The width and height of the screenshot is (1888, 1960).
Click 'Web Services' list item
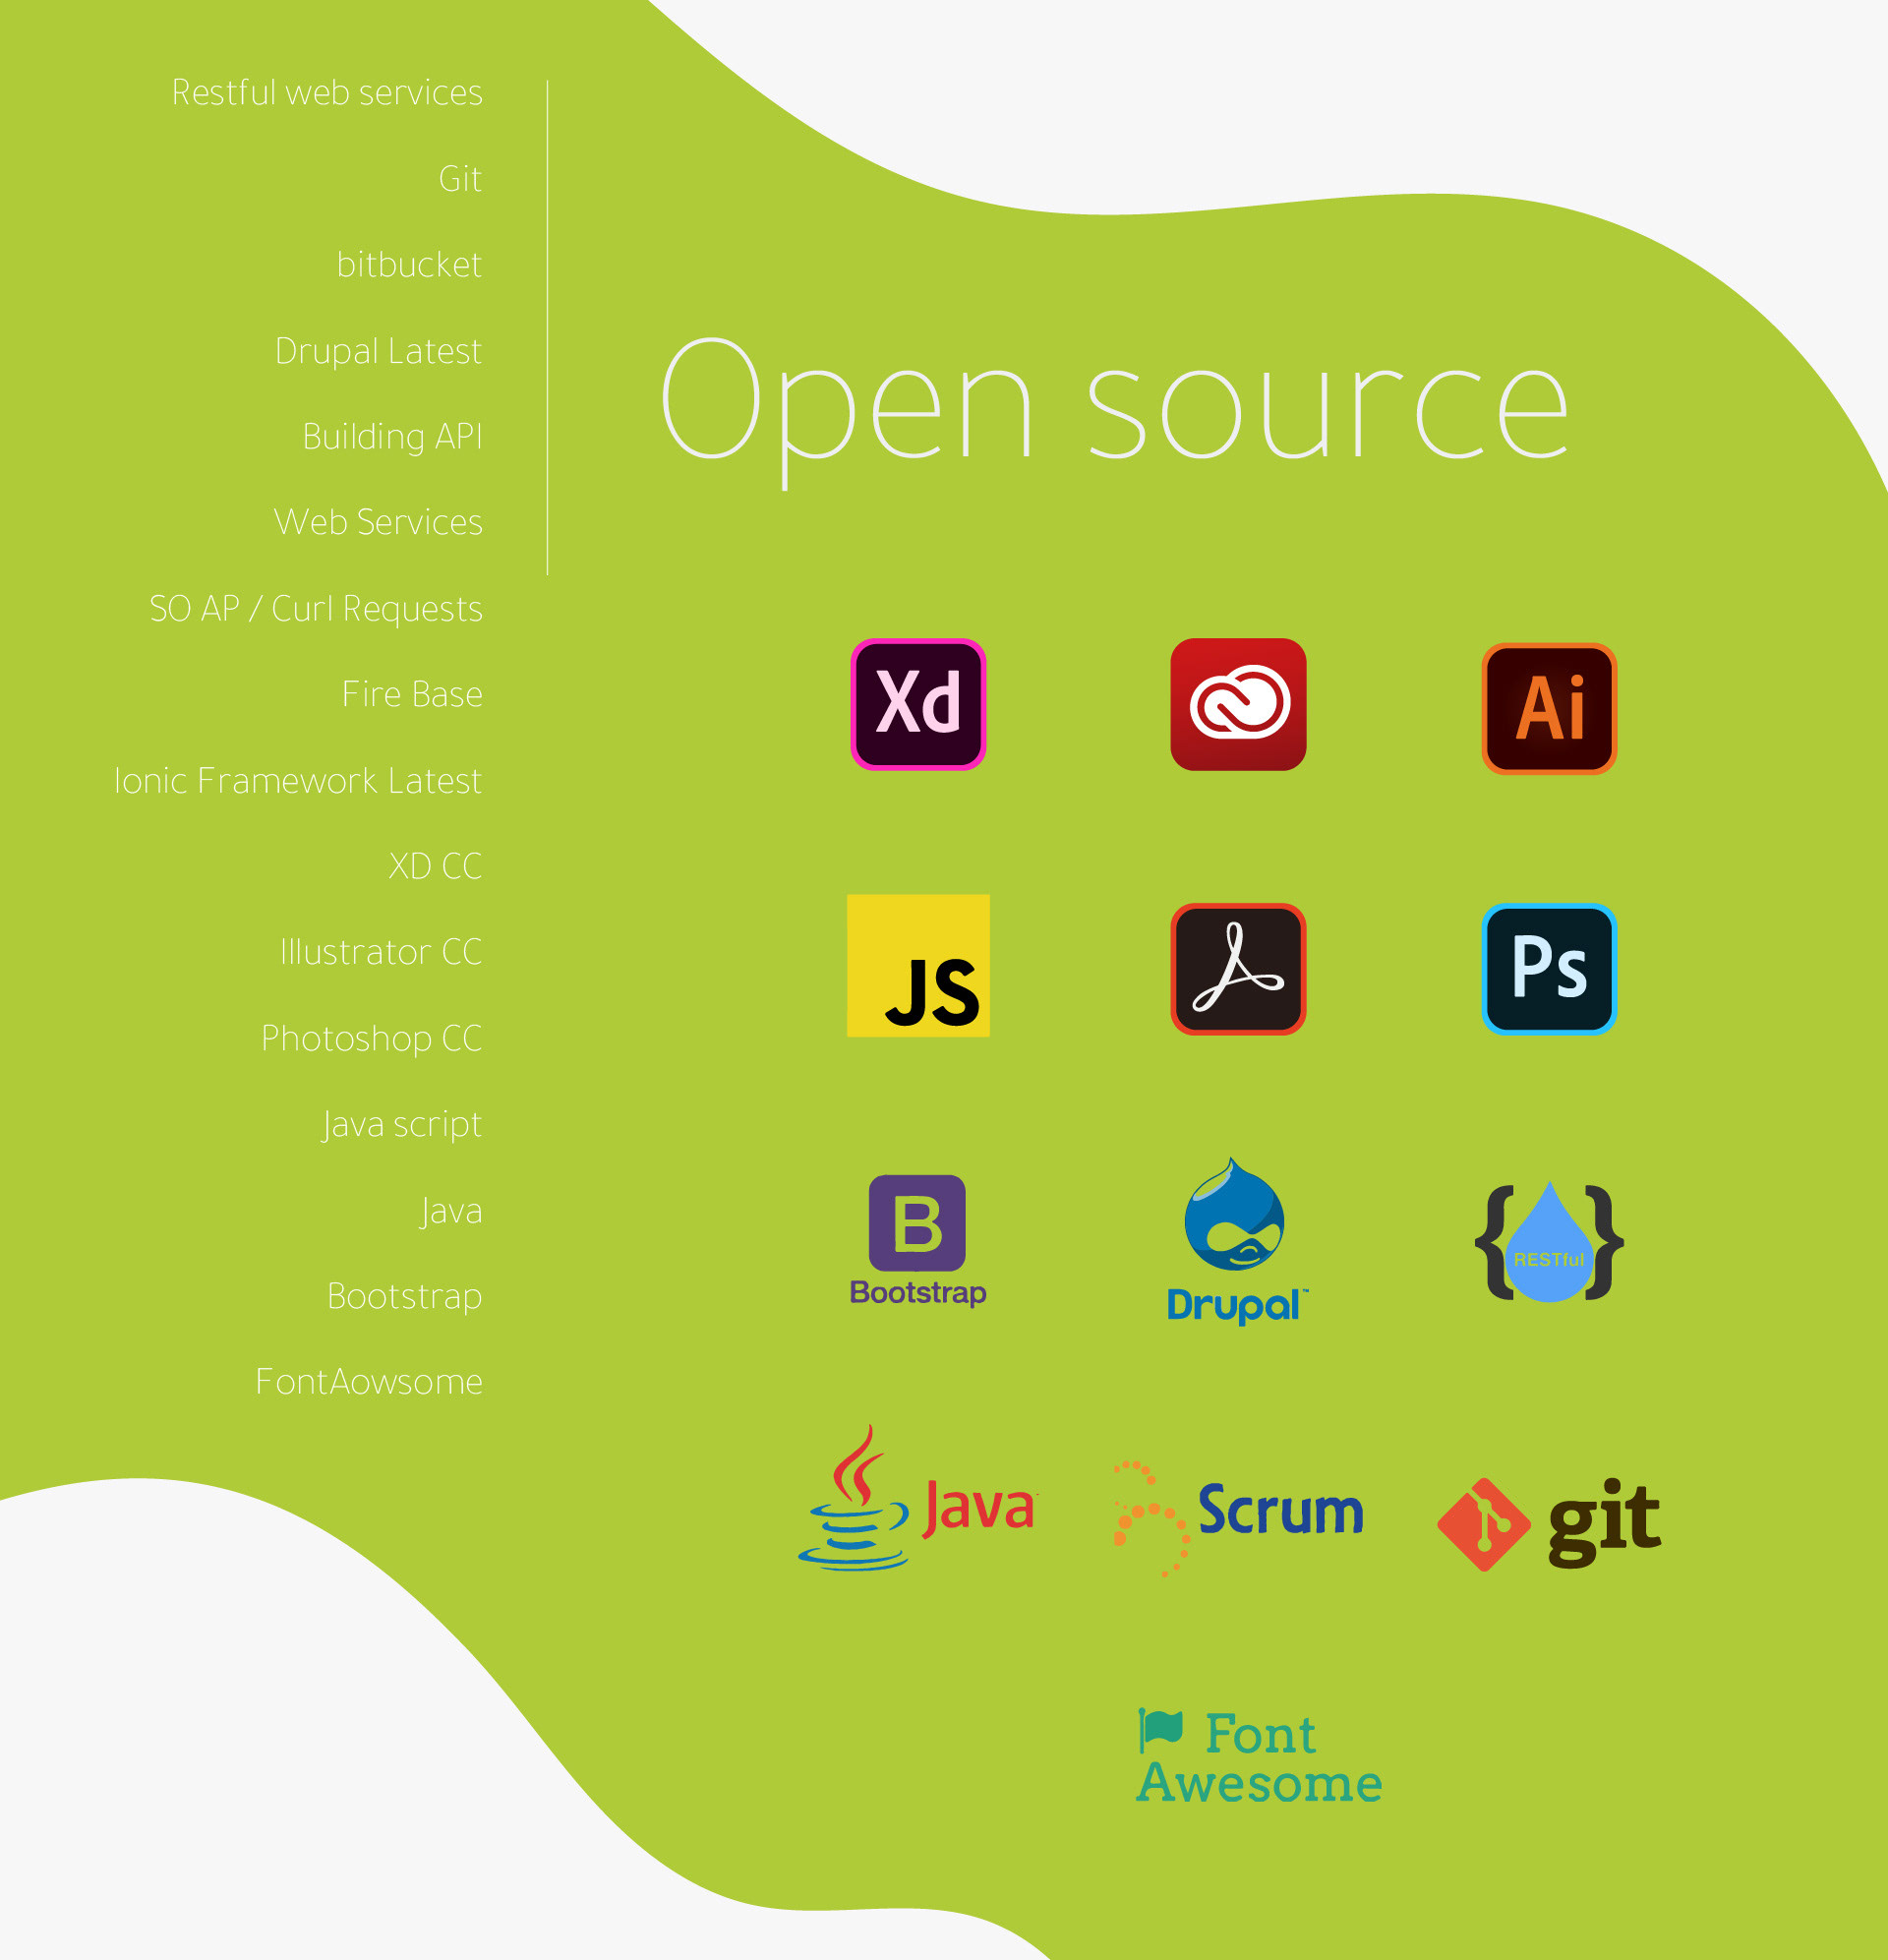[378, 522]
